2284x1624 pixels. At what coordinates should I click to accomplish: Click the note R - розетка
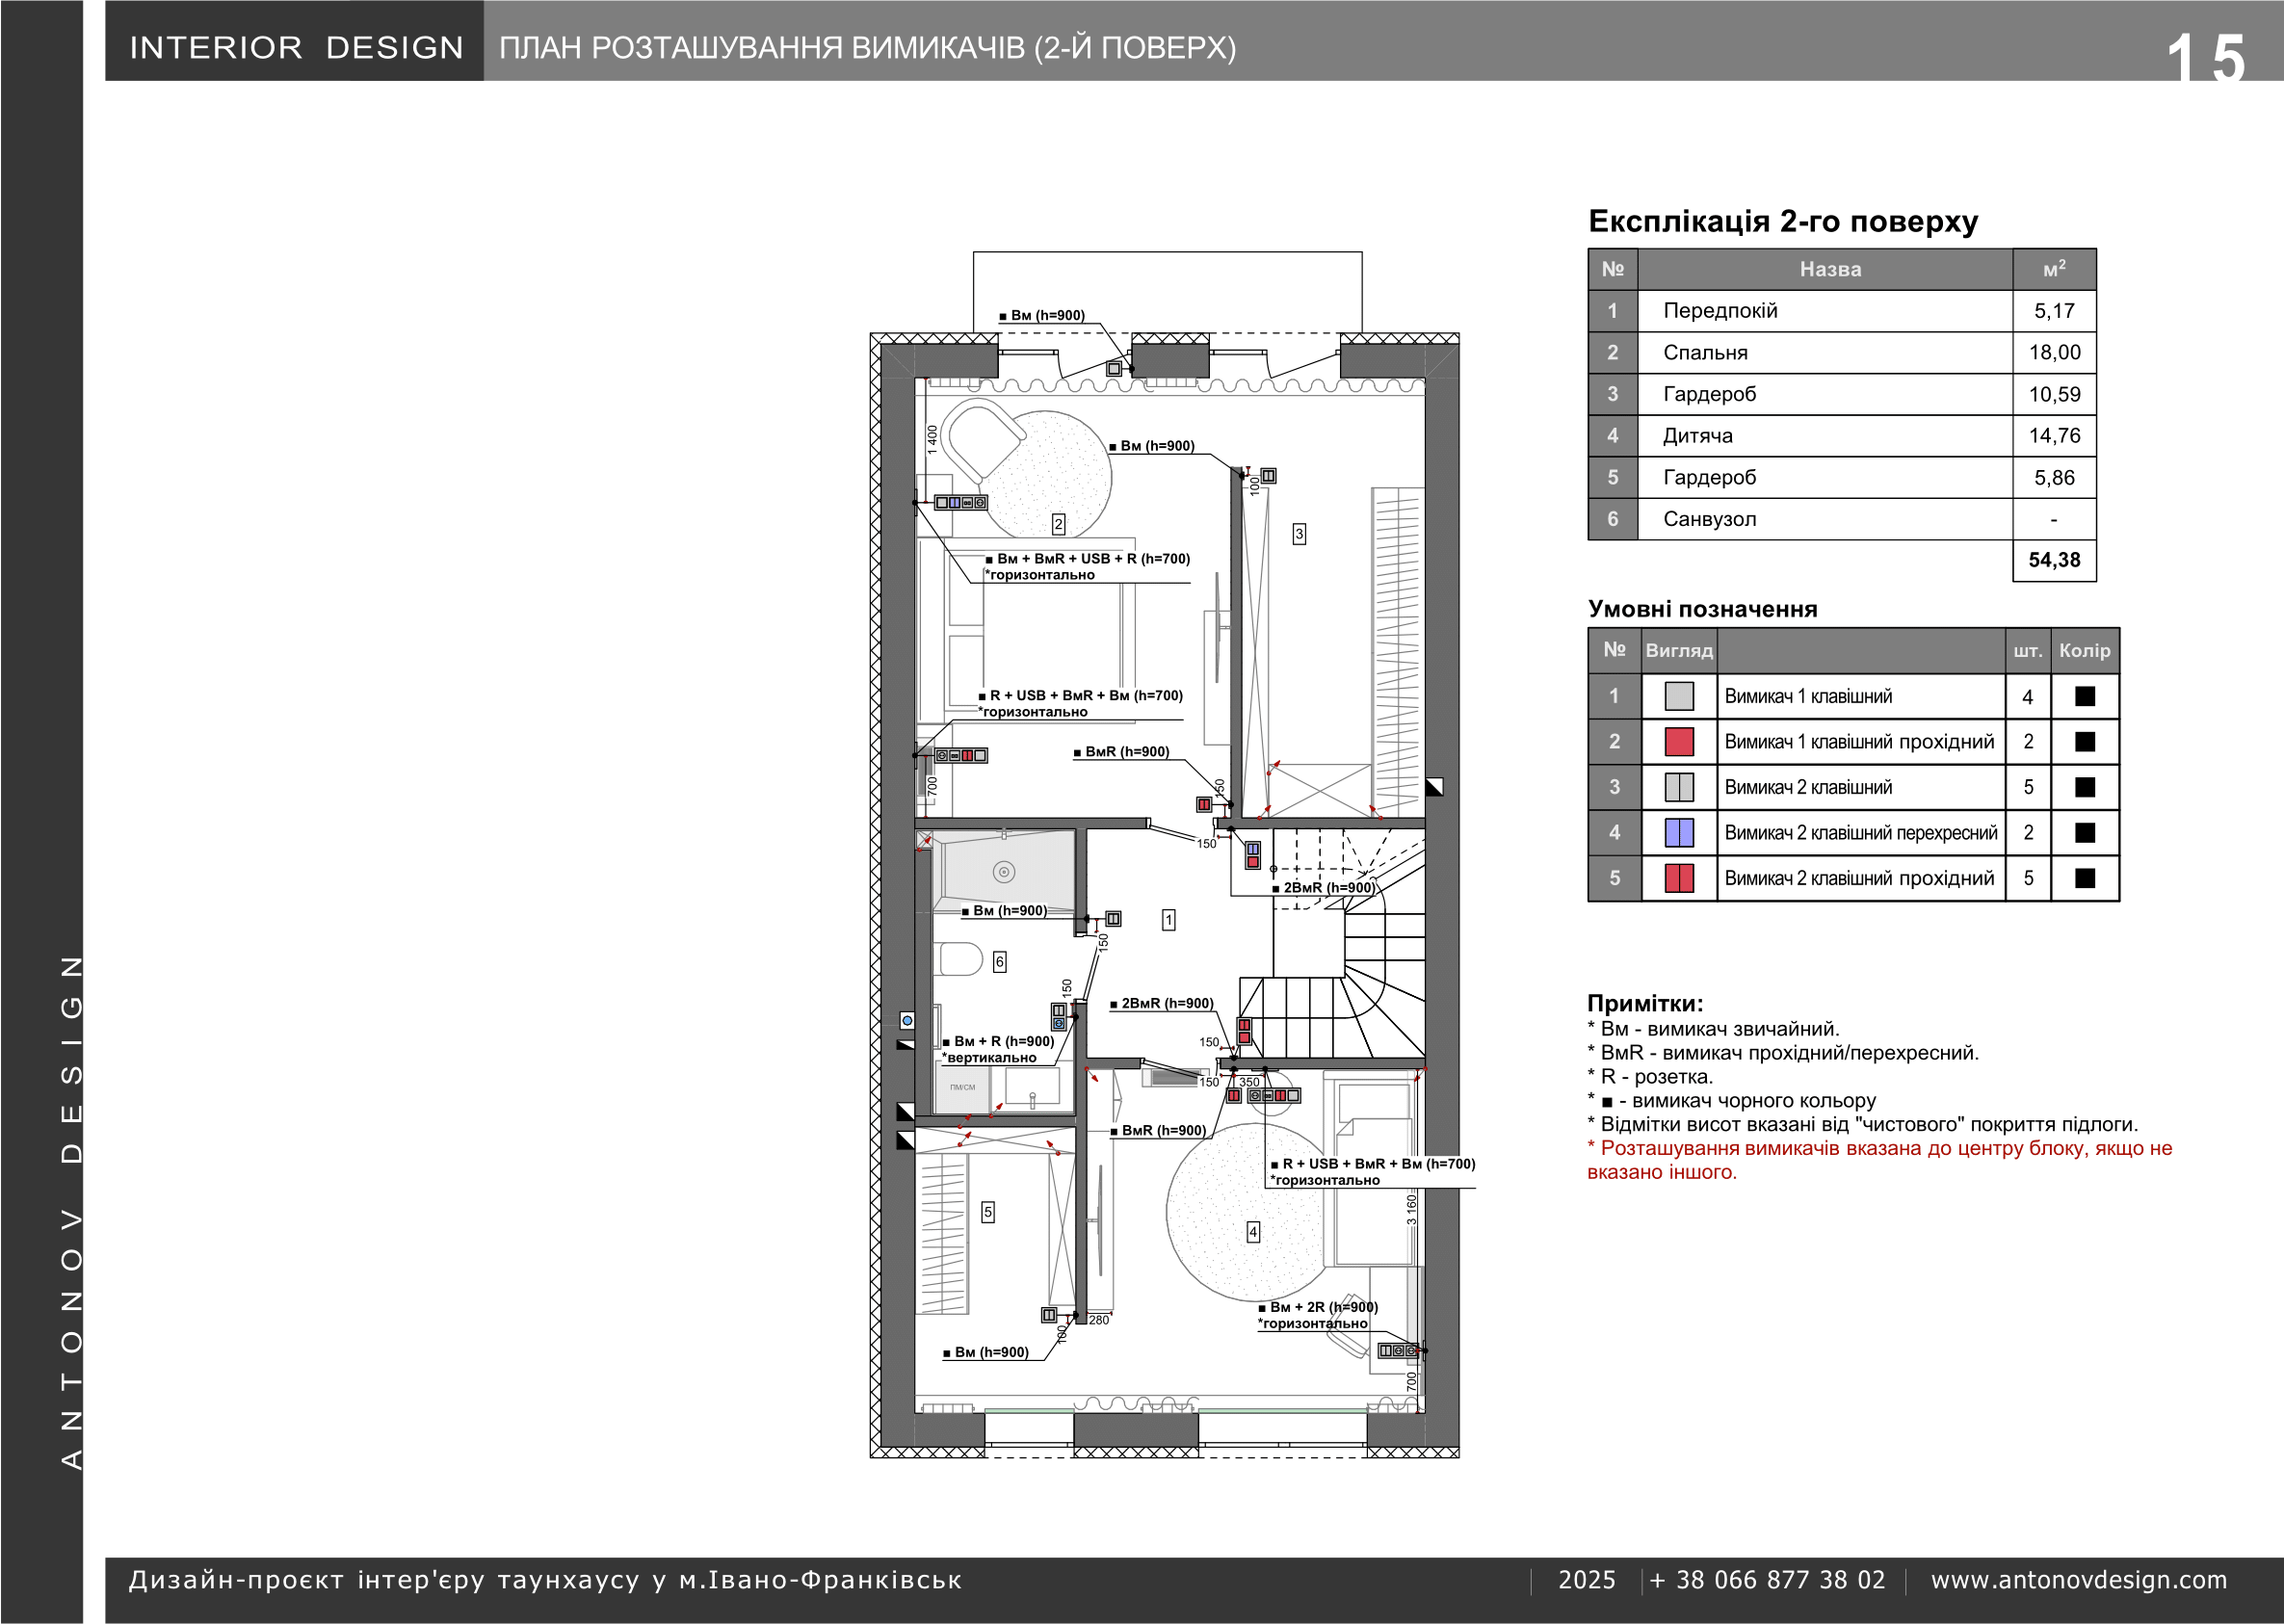pyautogui.click(x=1650, y=1076)
